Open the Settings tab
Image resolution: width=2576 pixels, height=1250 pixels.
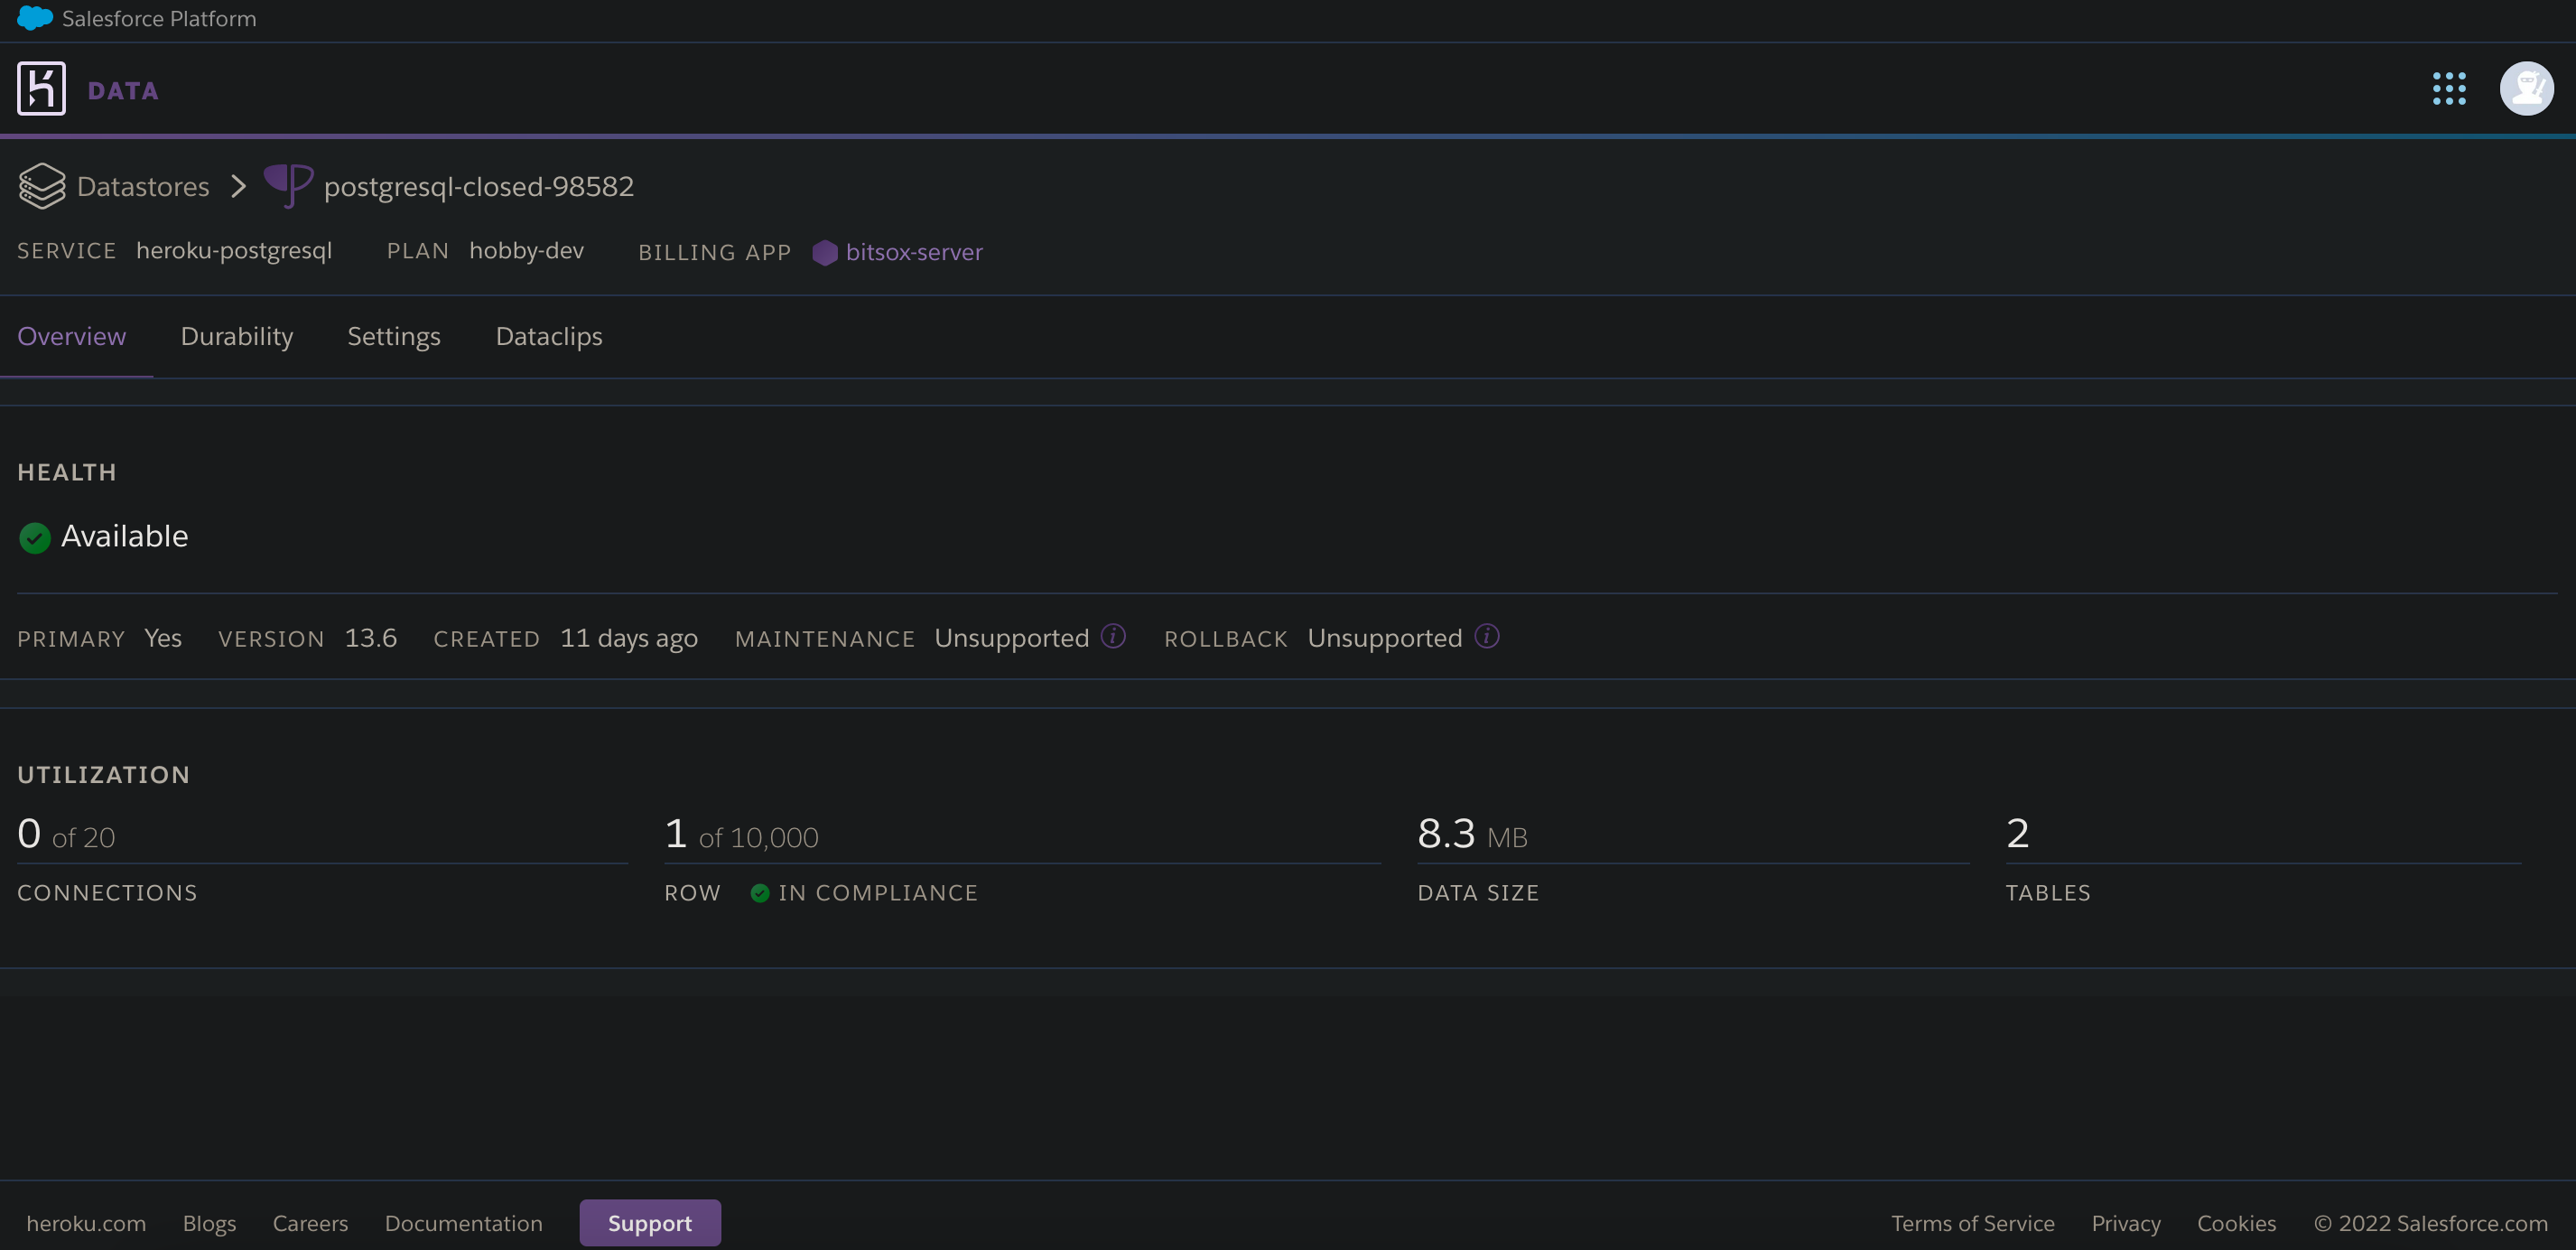[x=394, y=336]
